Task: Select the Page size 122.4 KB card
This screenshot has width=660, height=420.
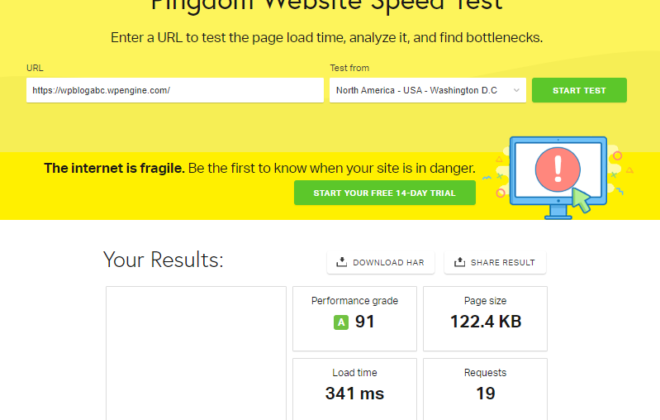Action: tap(485, 319)
